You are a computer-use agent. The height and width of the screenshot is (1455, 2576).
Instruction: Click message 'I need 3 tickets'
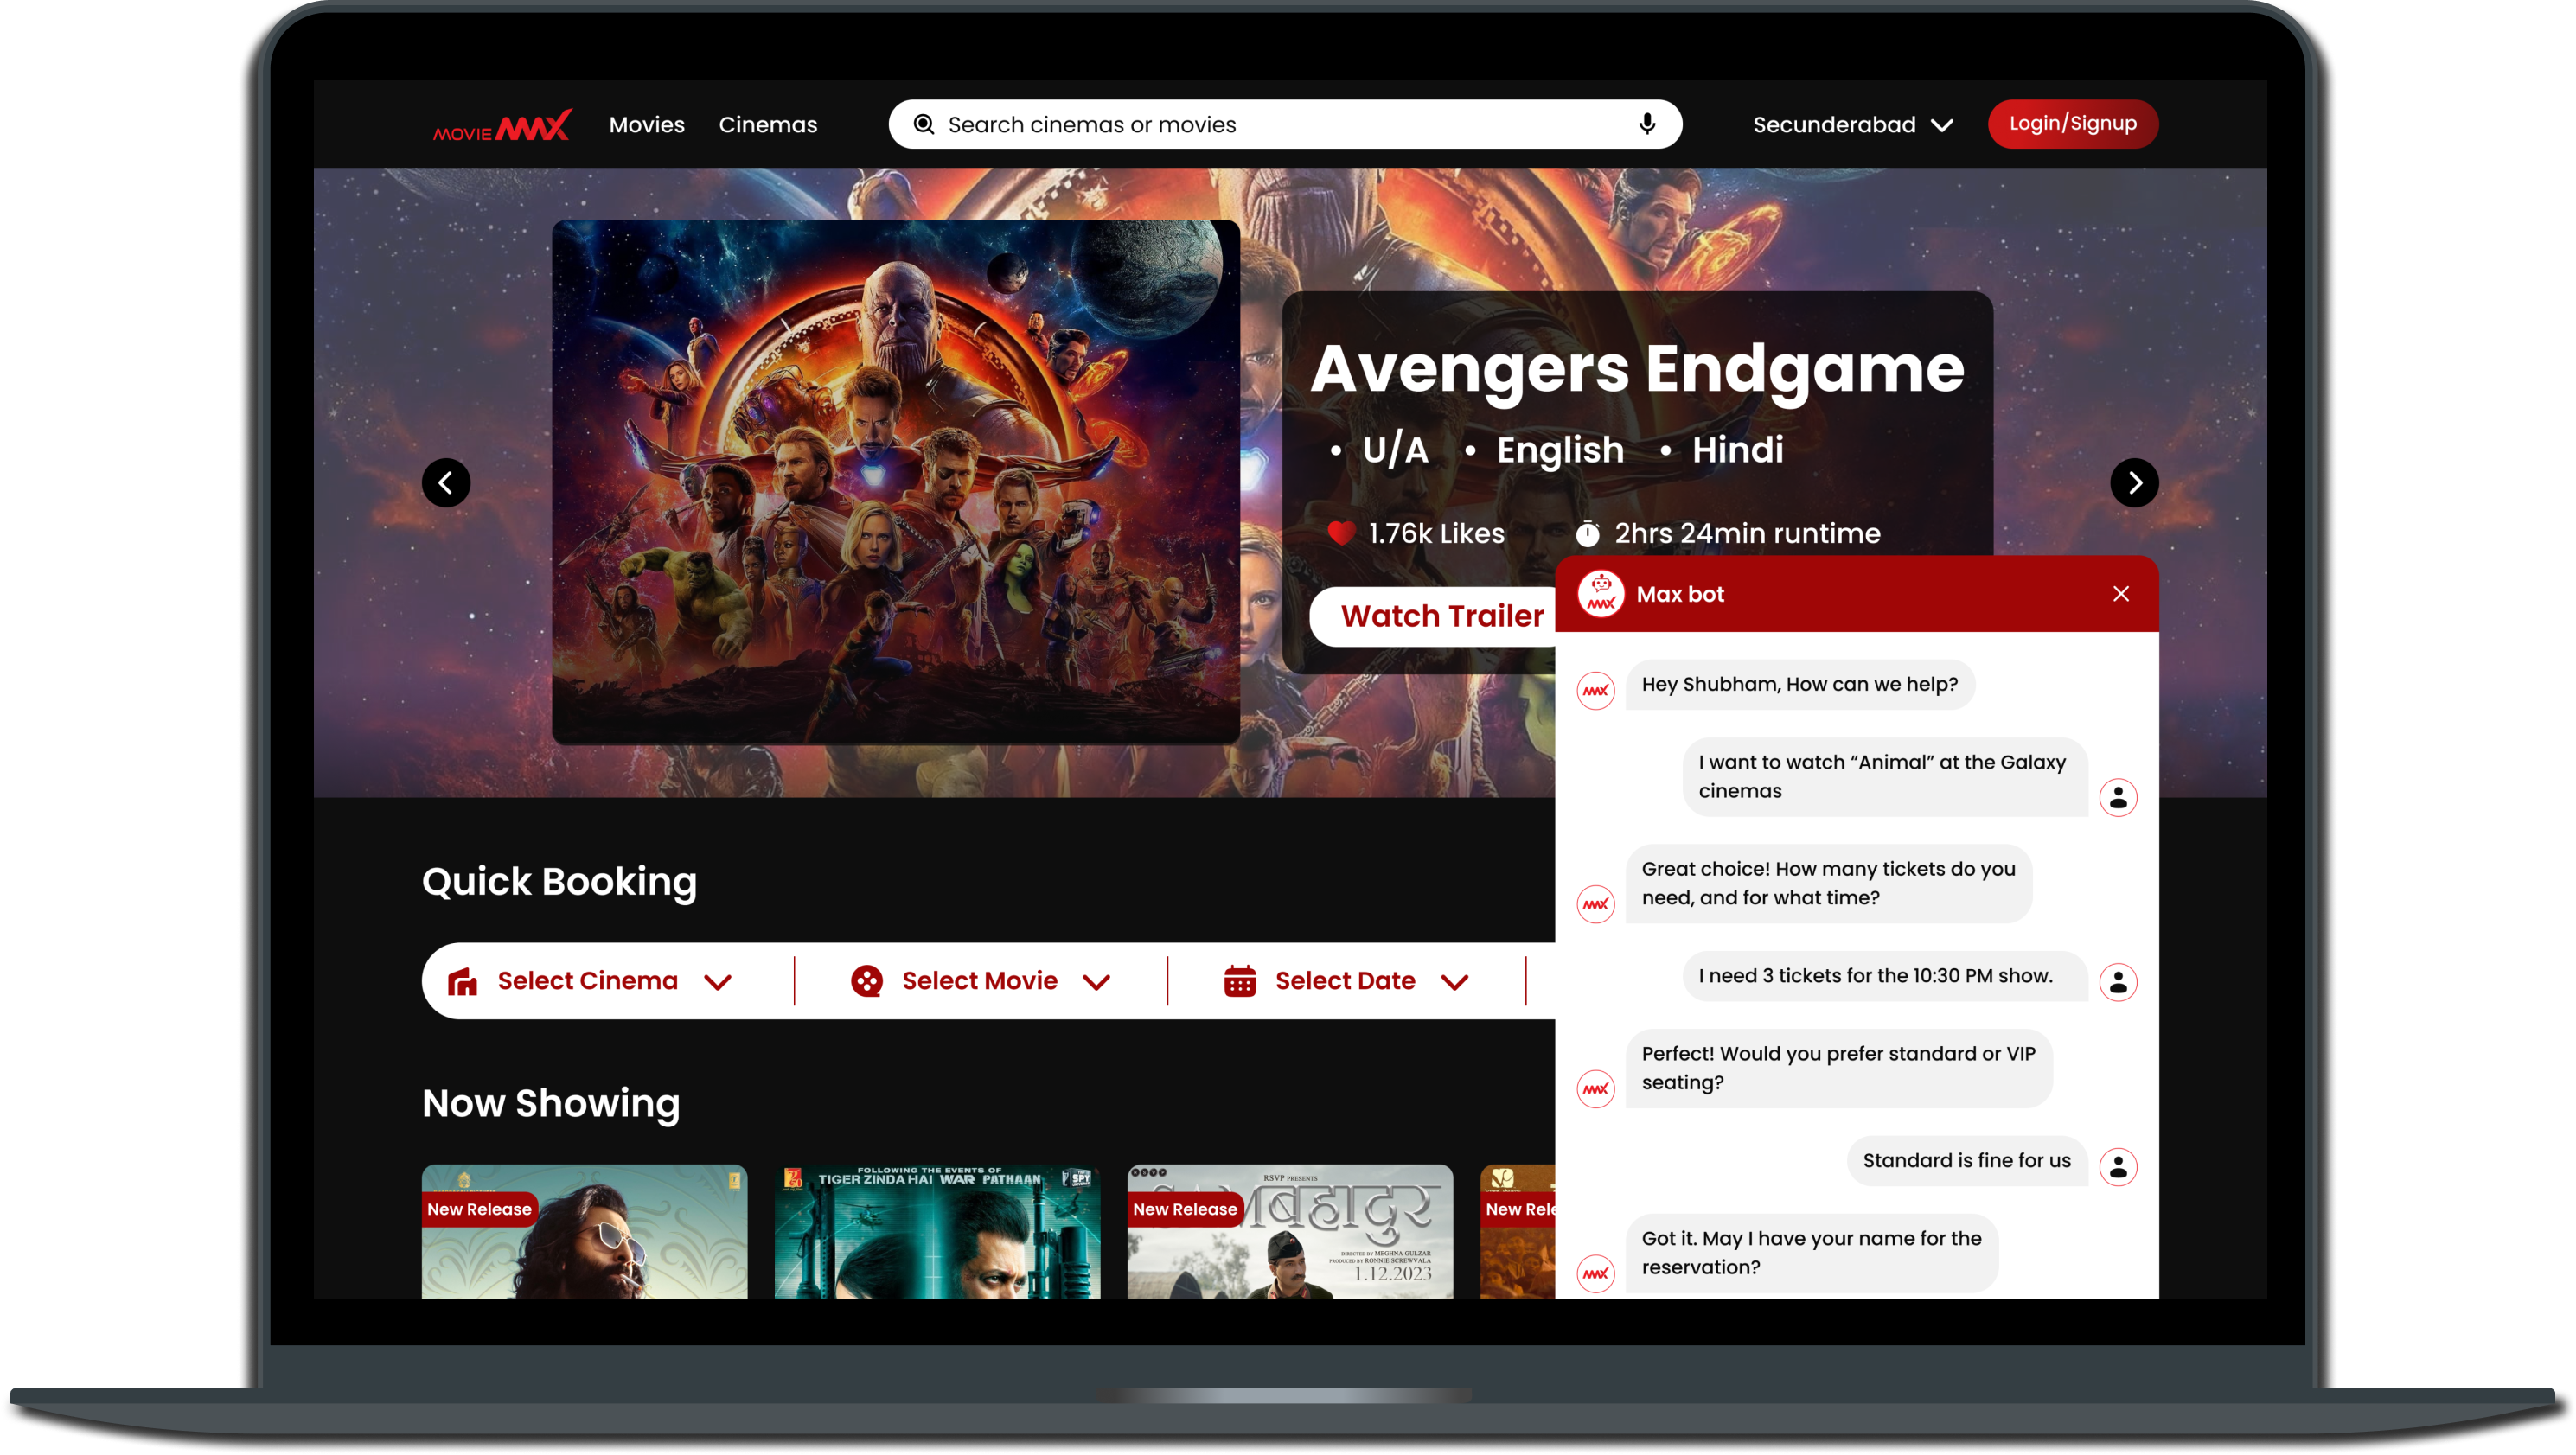click(1885, 975)
